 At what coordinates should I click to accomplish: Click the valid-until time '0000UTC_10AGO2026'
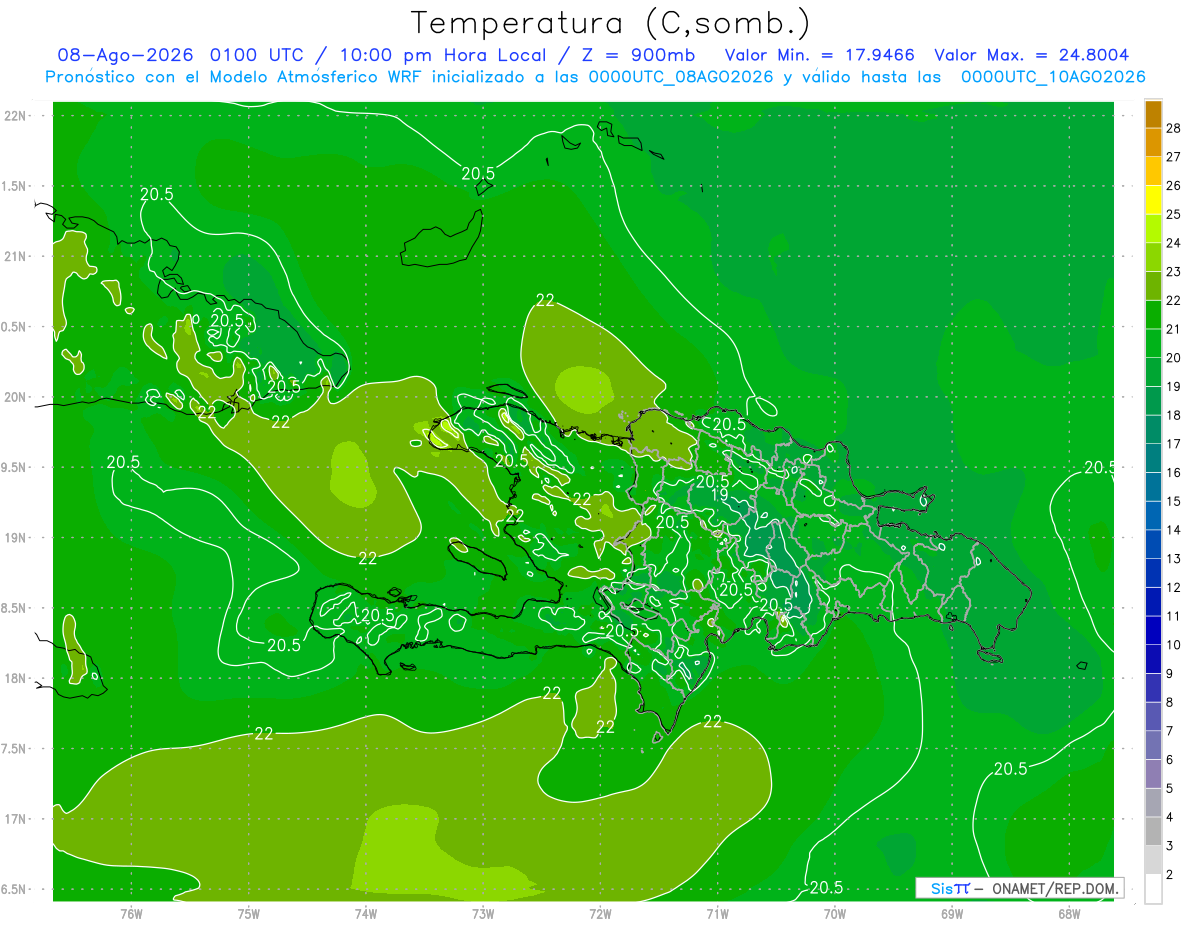tap(1053, 77)
